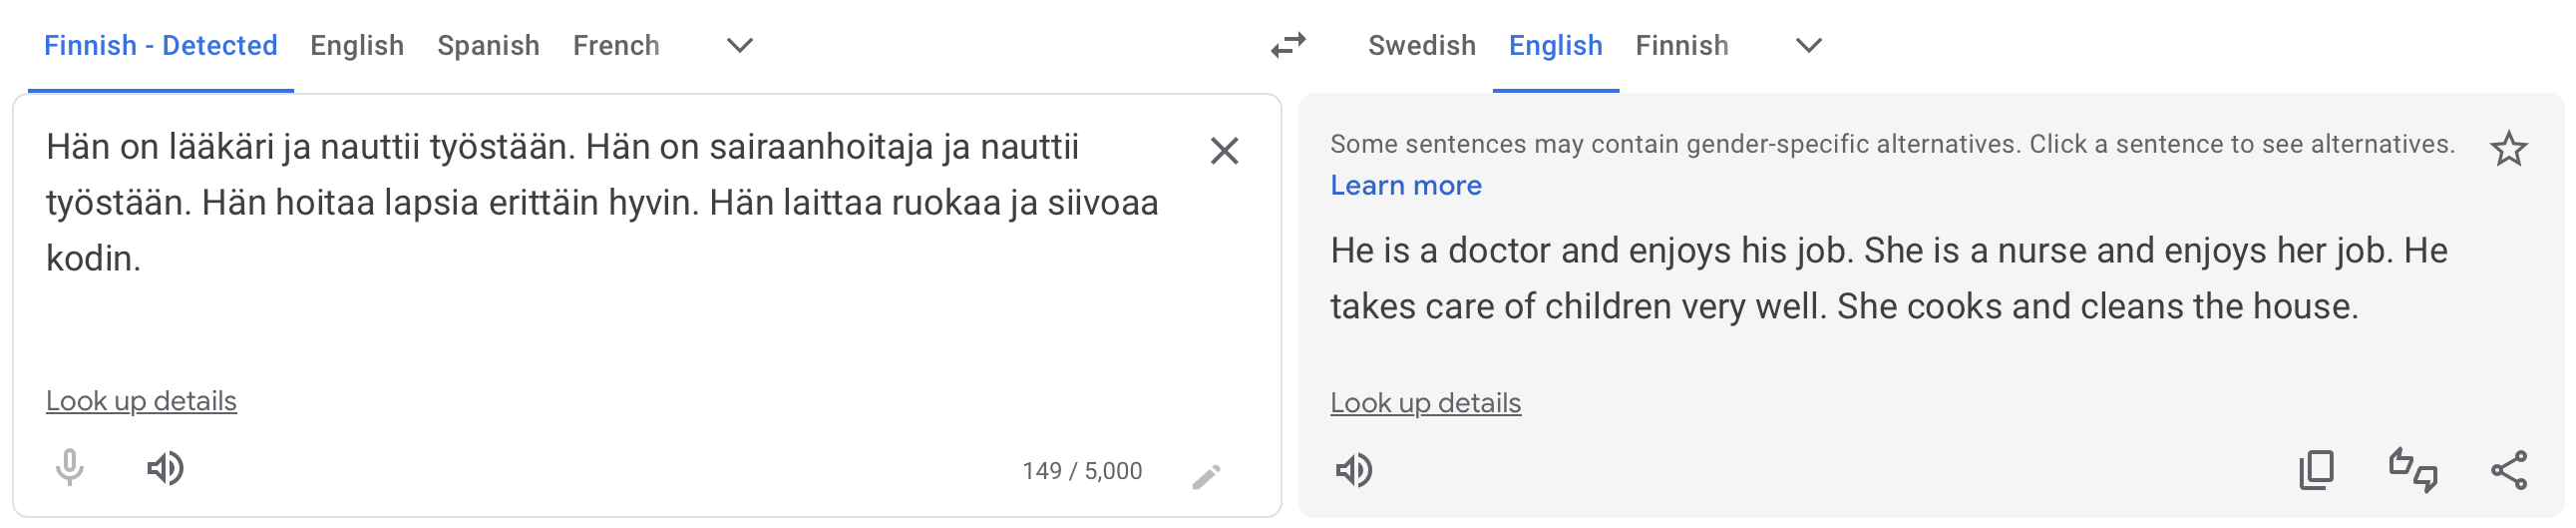
Task: Select the Finnish - Detected source tab
Action: click(161, 46)
